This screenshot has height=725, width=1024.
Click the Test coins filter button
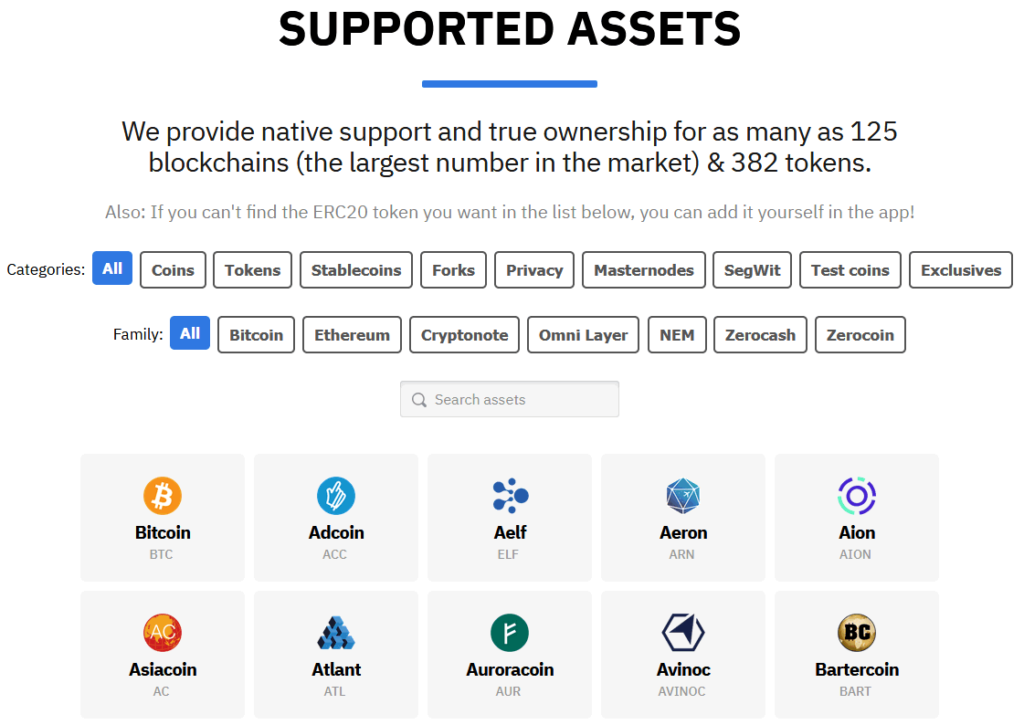[x=849, y=269]
